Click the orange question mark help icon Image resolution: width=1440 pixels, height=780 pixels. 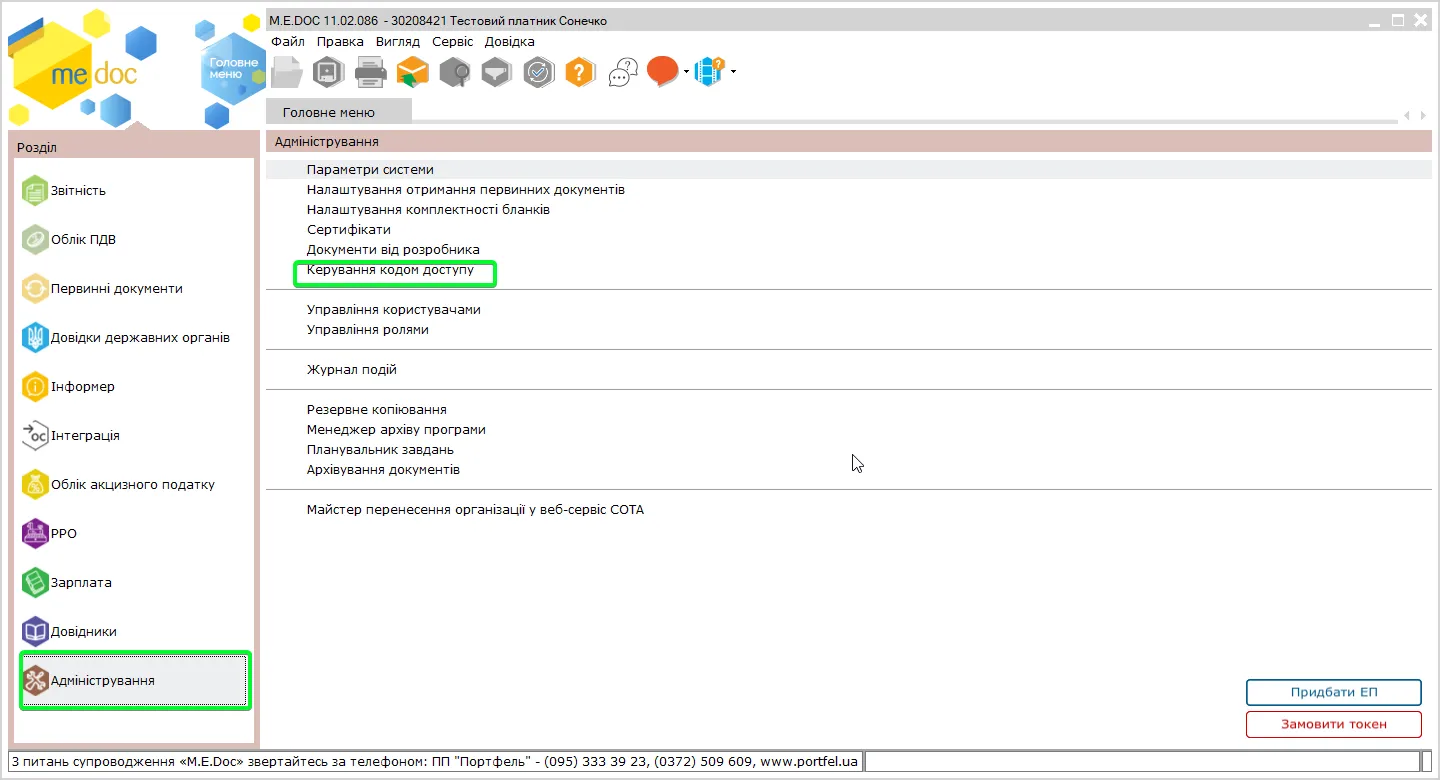[x=581, y=73]
